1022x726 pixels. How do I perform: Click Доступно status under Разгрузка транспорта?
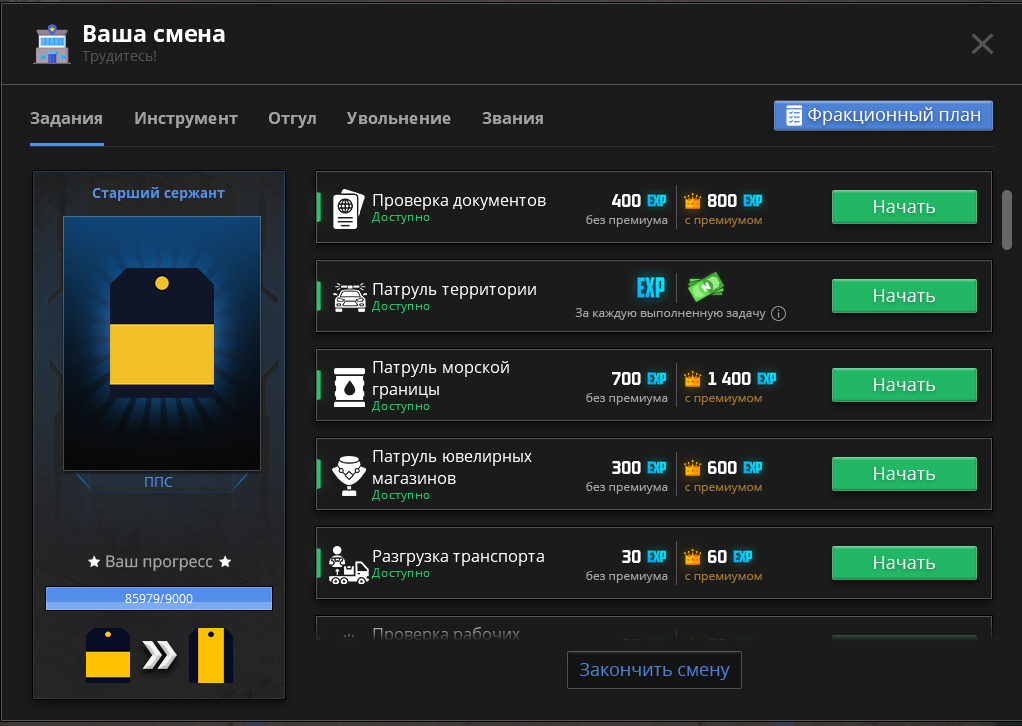[401, 574]
